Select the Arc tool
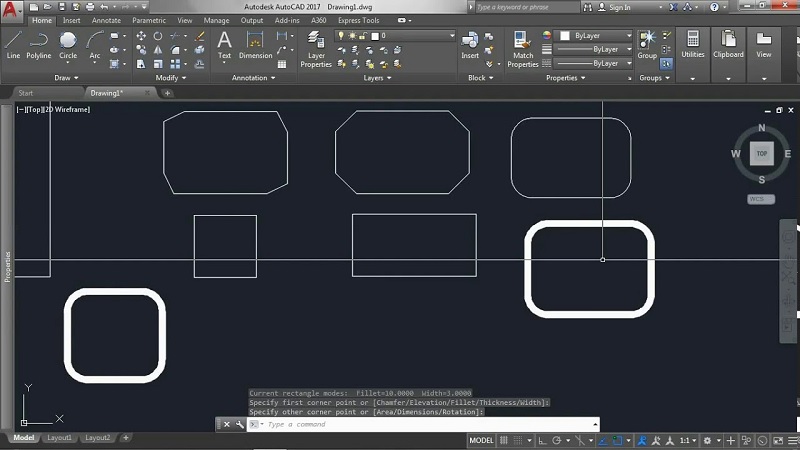Image resolution: width=800 pixels, height=450 pixels. [95, 45]
